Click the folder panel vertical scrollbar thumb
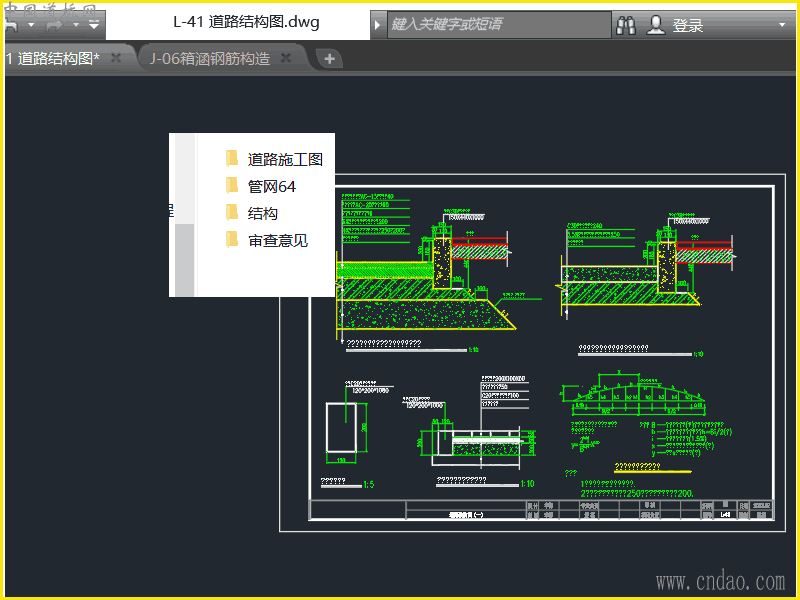This screenshot has height=600, width=800. click(185, 260)
